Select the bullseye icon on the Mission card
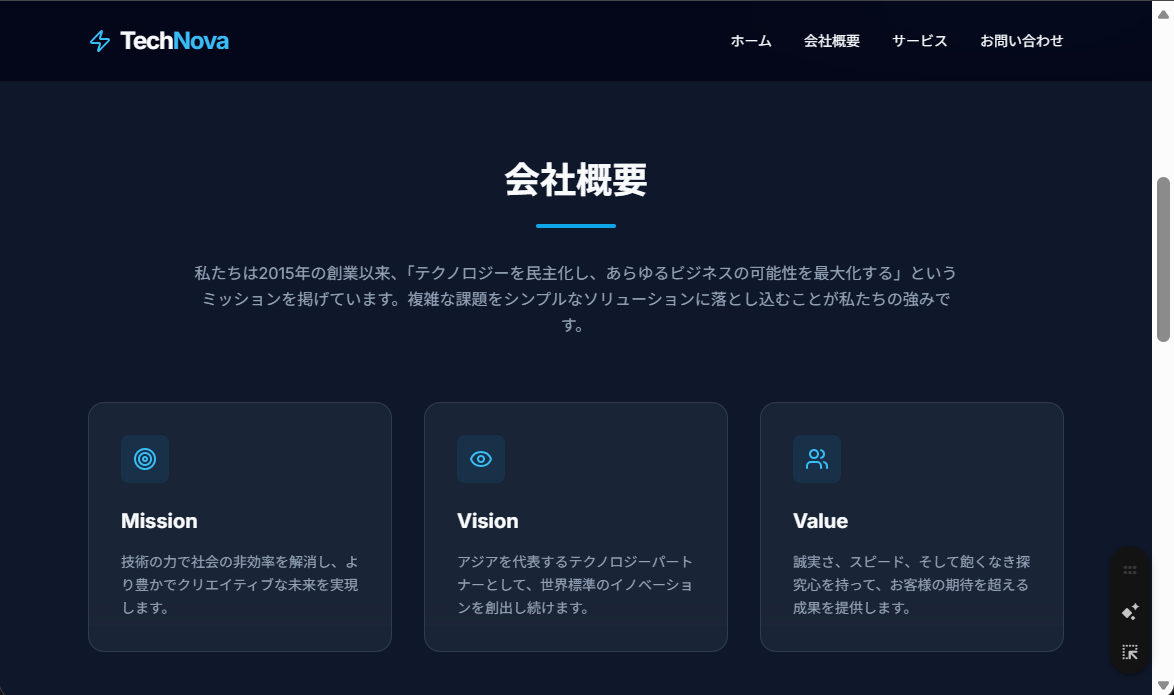This screenshot has width=1174, height=695. point(145,459)
